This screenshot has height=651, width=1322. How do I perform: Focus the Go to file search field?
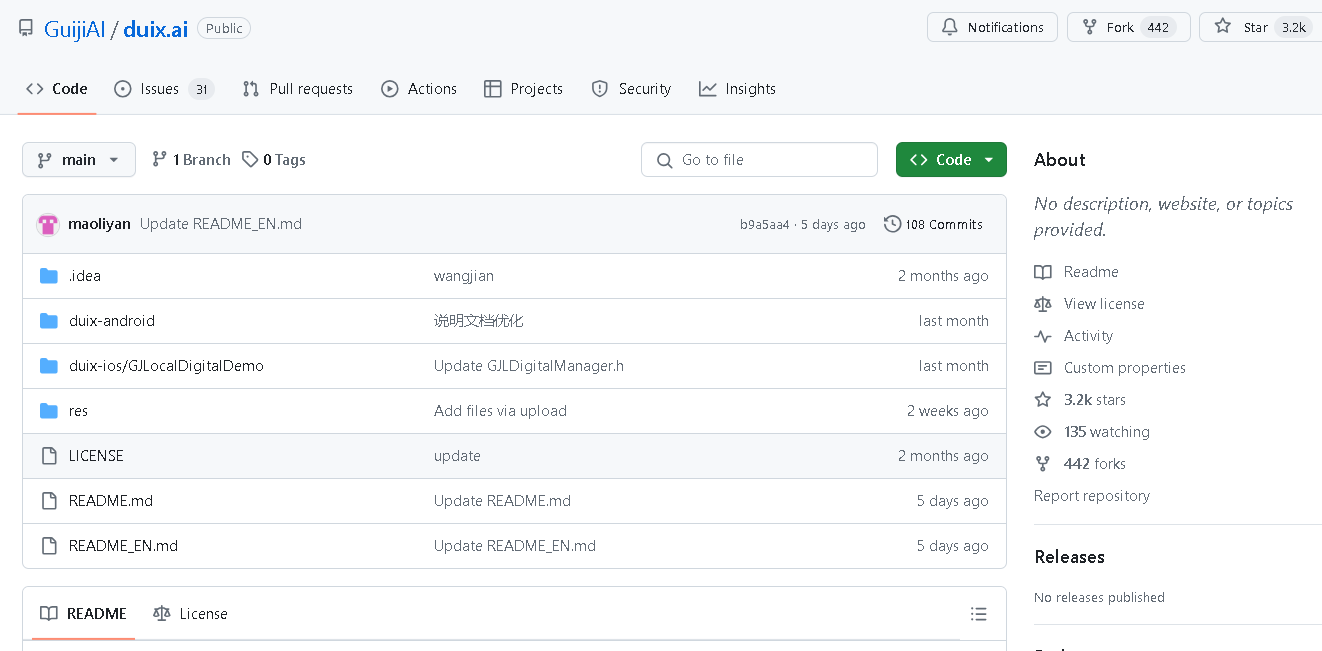759,160
